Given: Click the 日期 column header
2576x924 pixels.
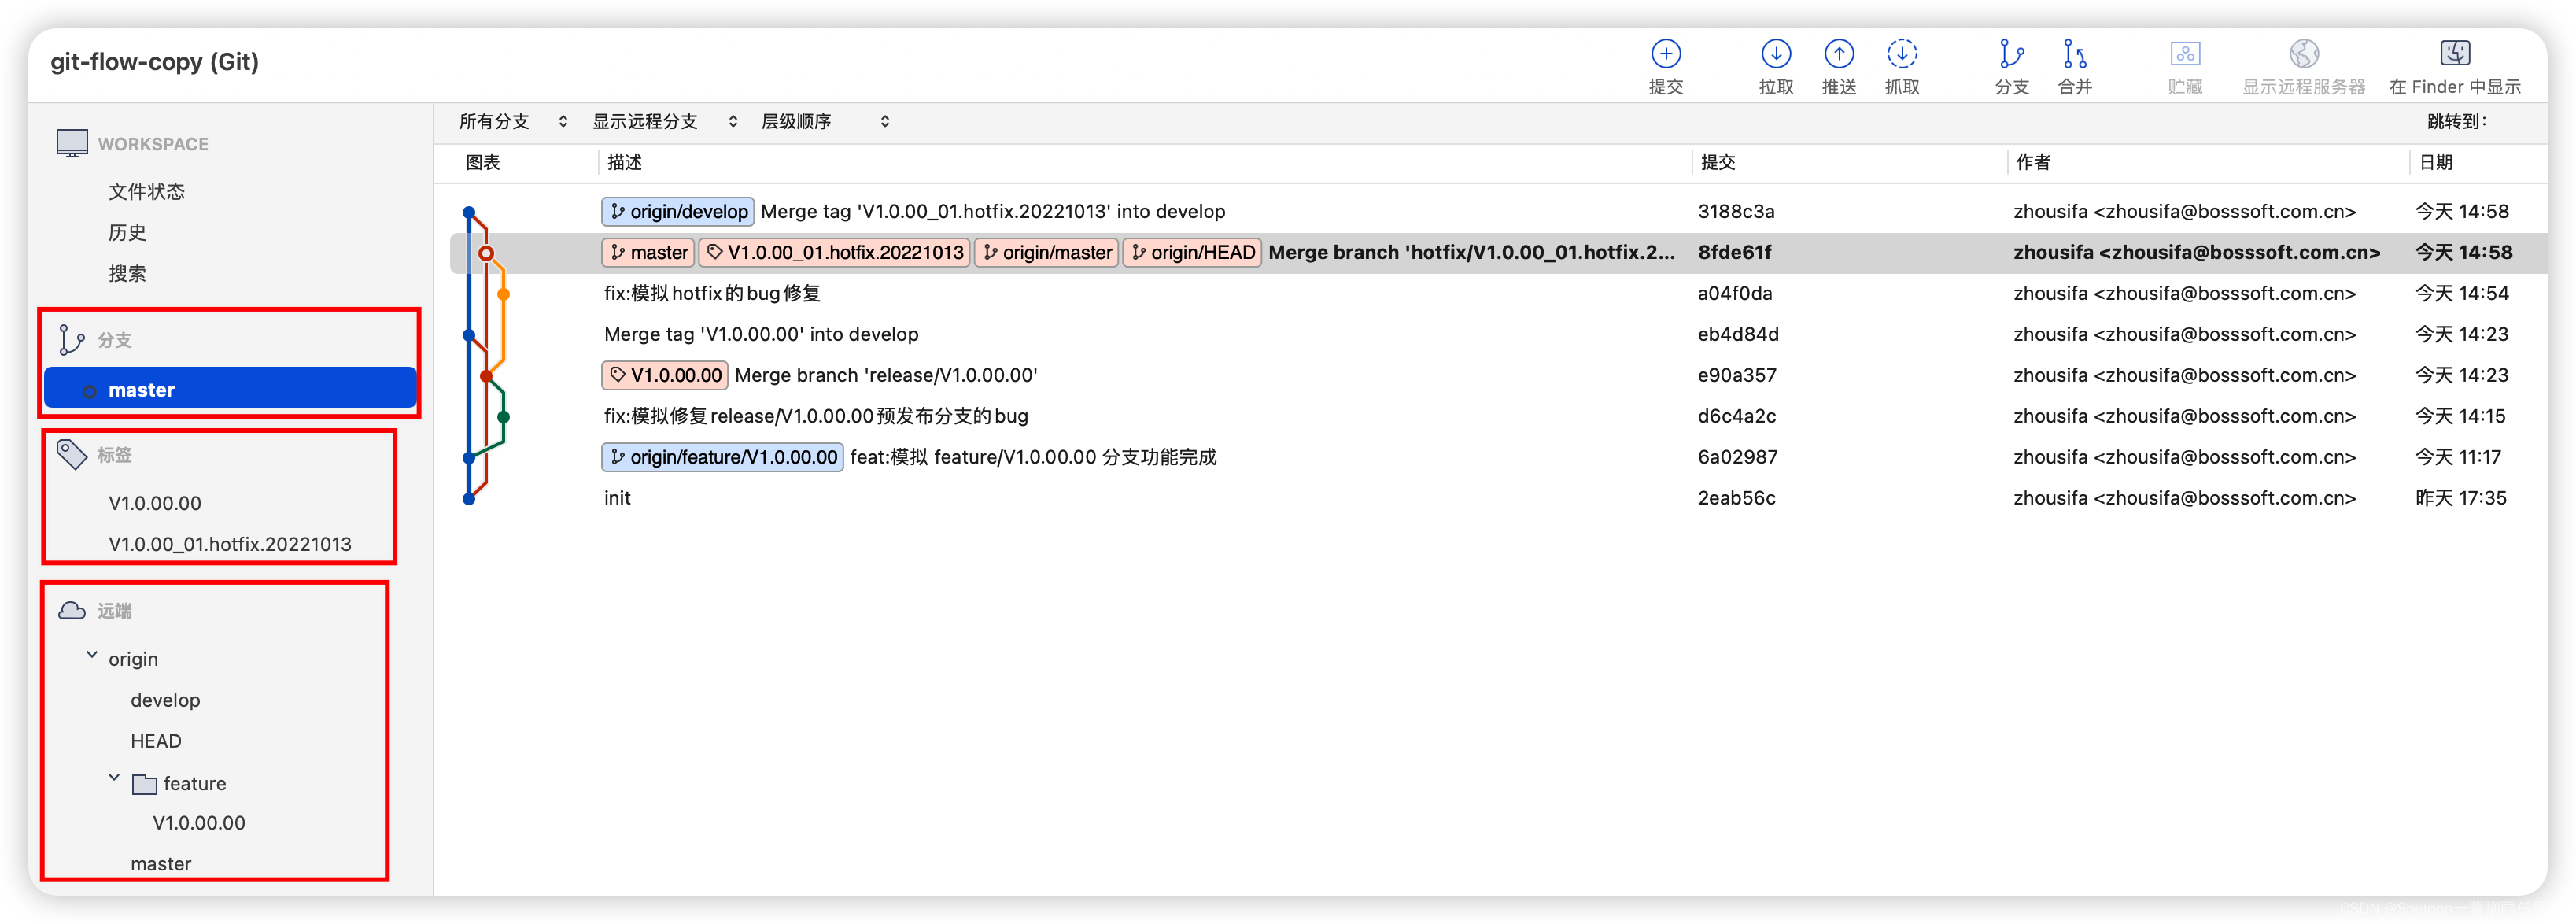Looking at the screenshot, I should (x=2436, y=162).
